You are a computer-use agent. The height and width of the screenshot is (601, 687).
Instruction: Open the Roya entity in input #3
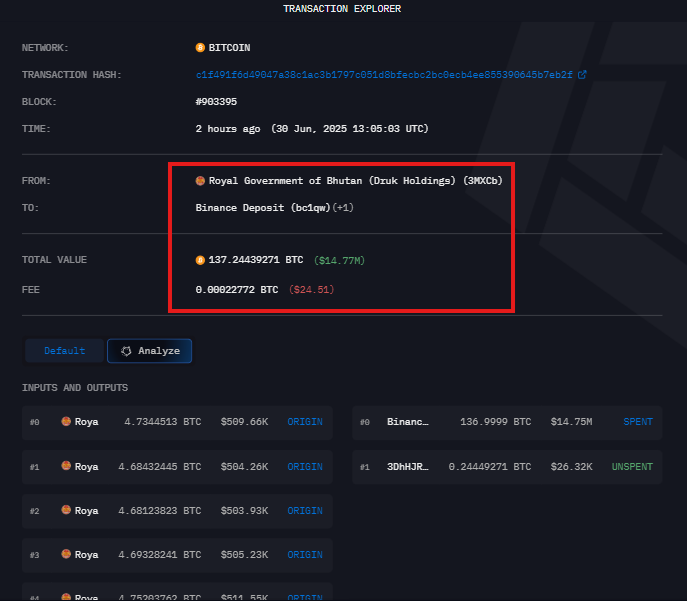86,555
